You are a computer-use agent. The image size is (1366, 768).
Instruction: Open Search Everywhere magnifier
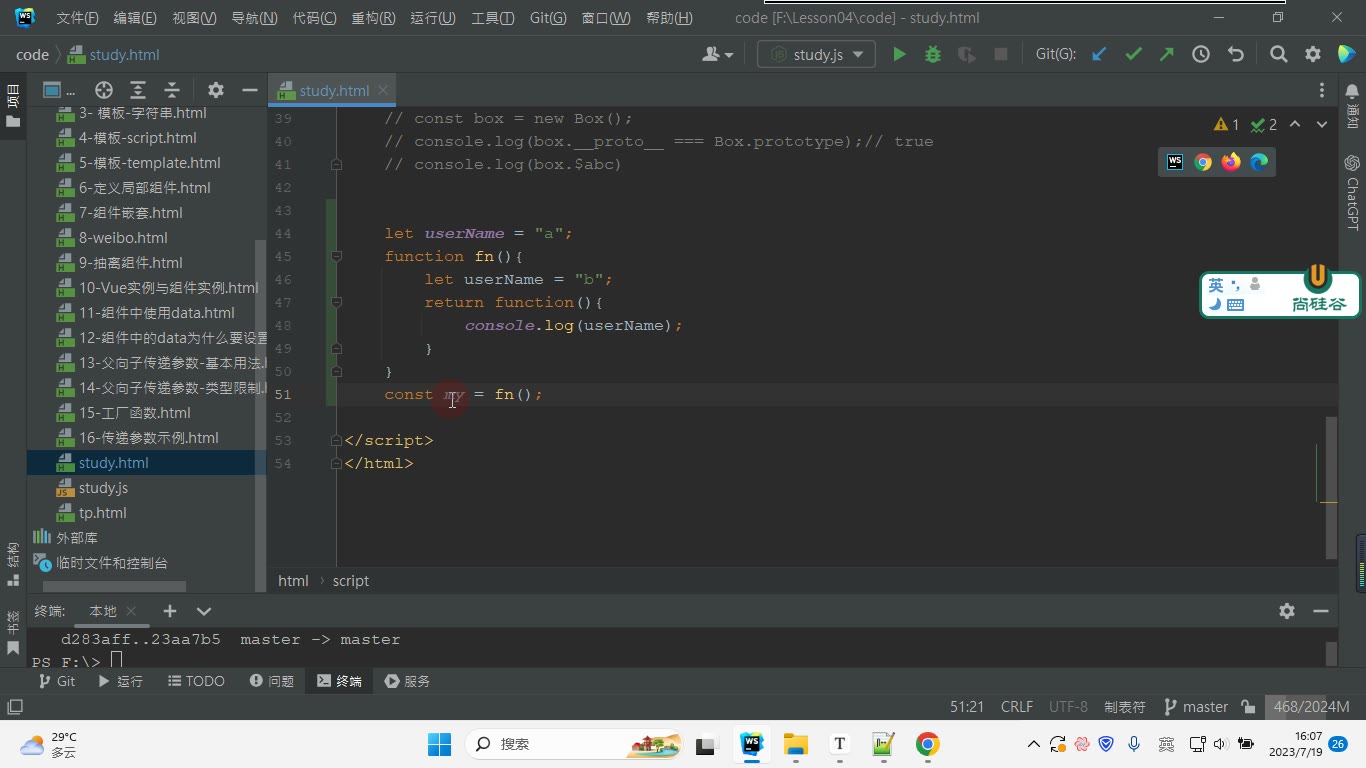coord(1278,55)
